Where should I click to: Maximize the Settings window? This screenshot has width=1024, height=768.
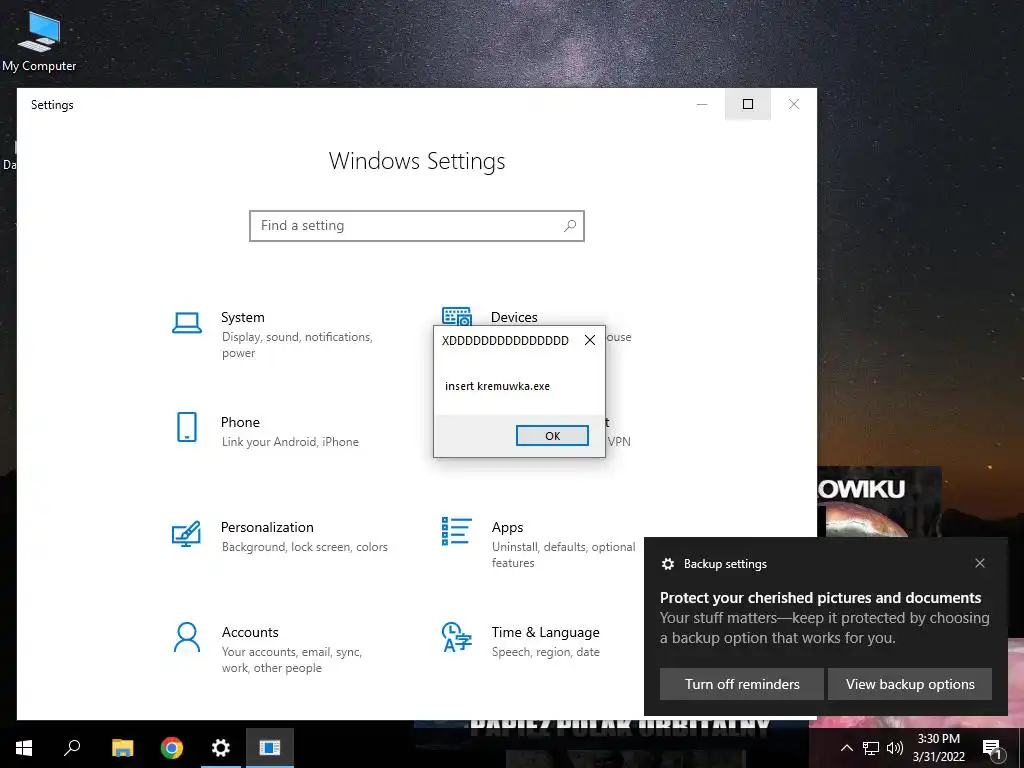pyautogui.click(x=748, y=104)
